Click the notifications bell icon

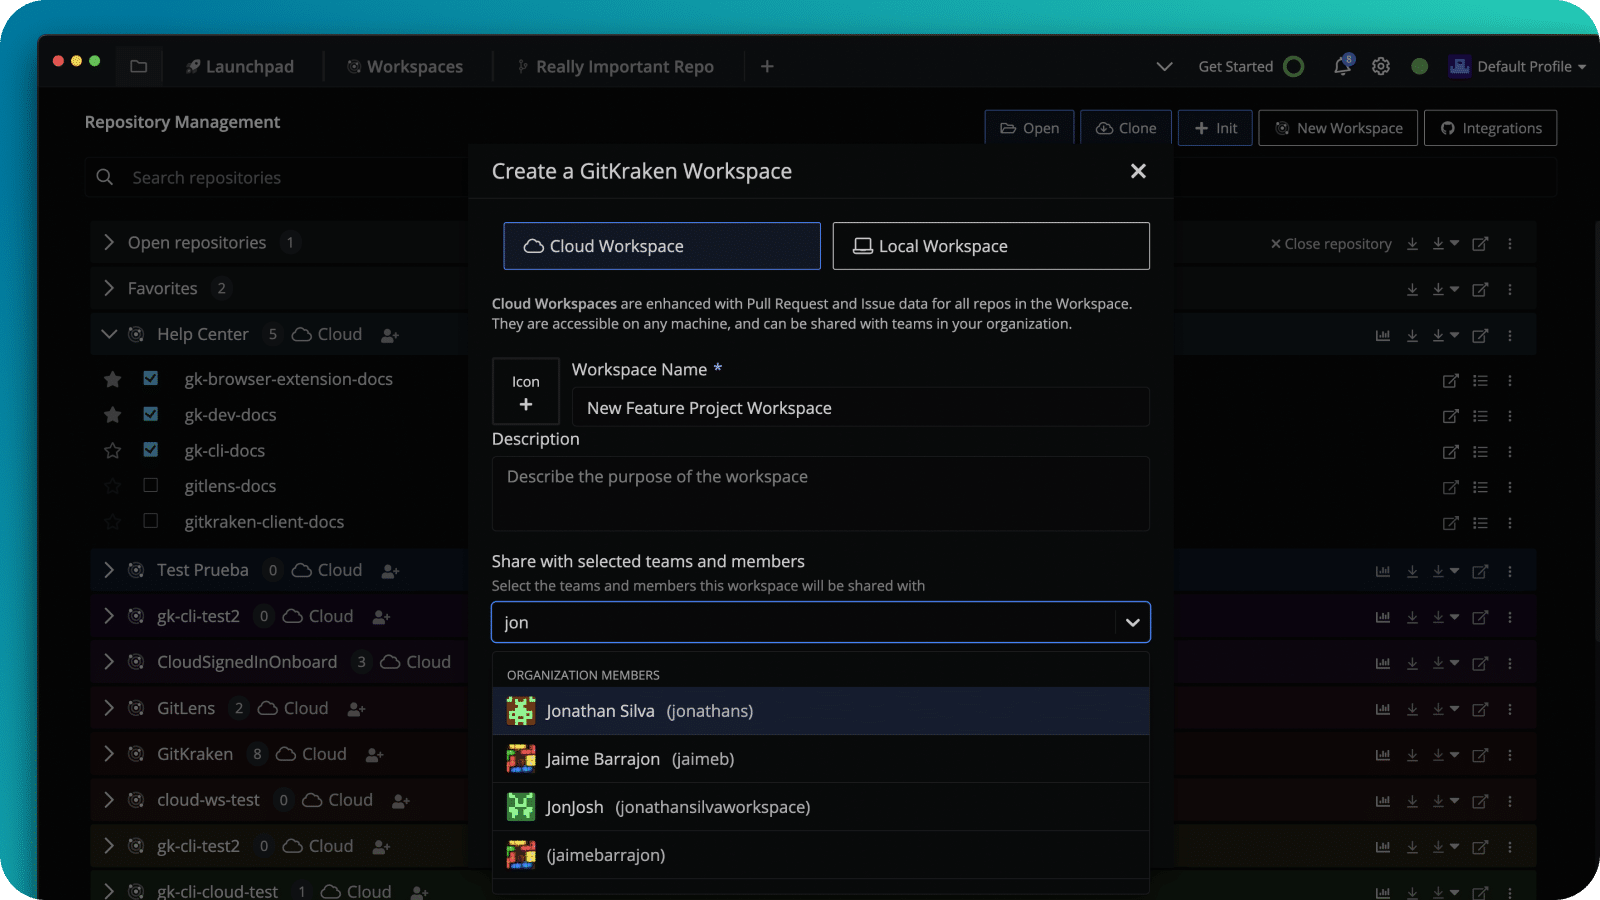1342,66
